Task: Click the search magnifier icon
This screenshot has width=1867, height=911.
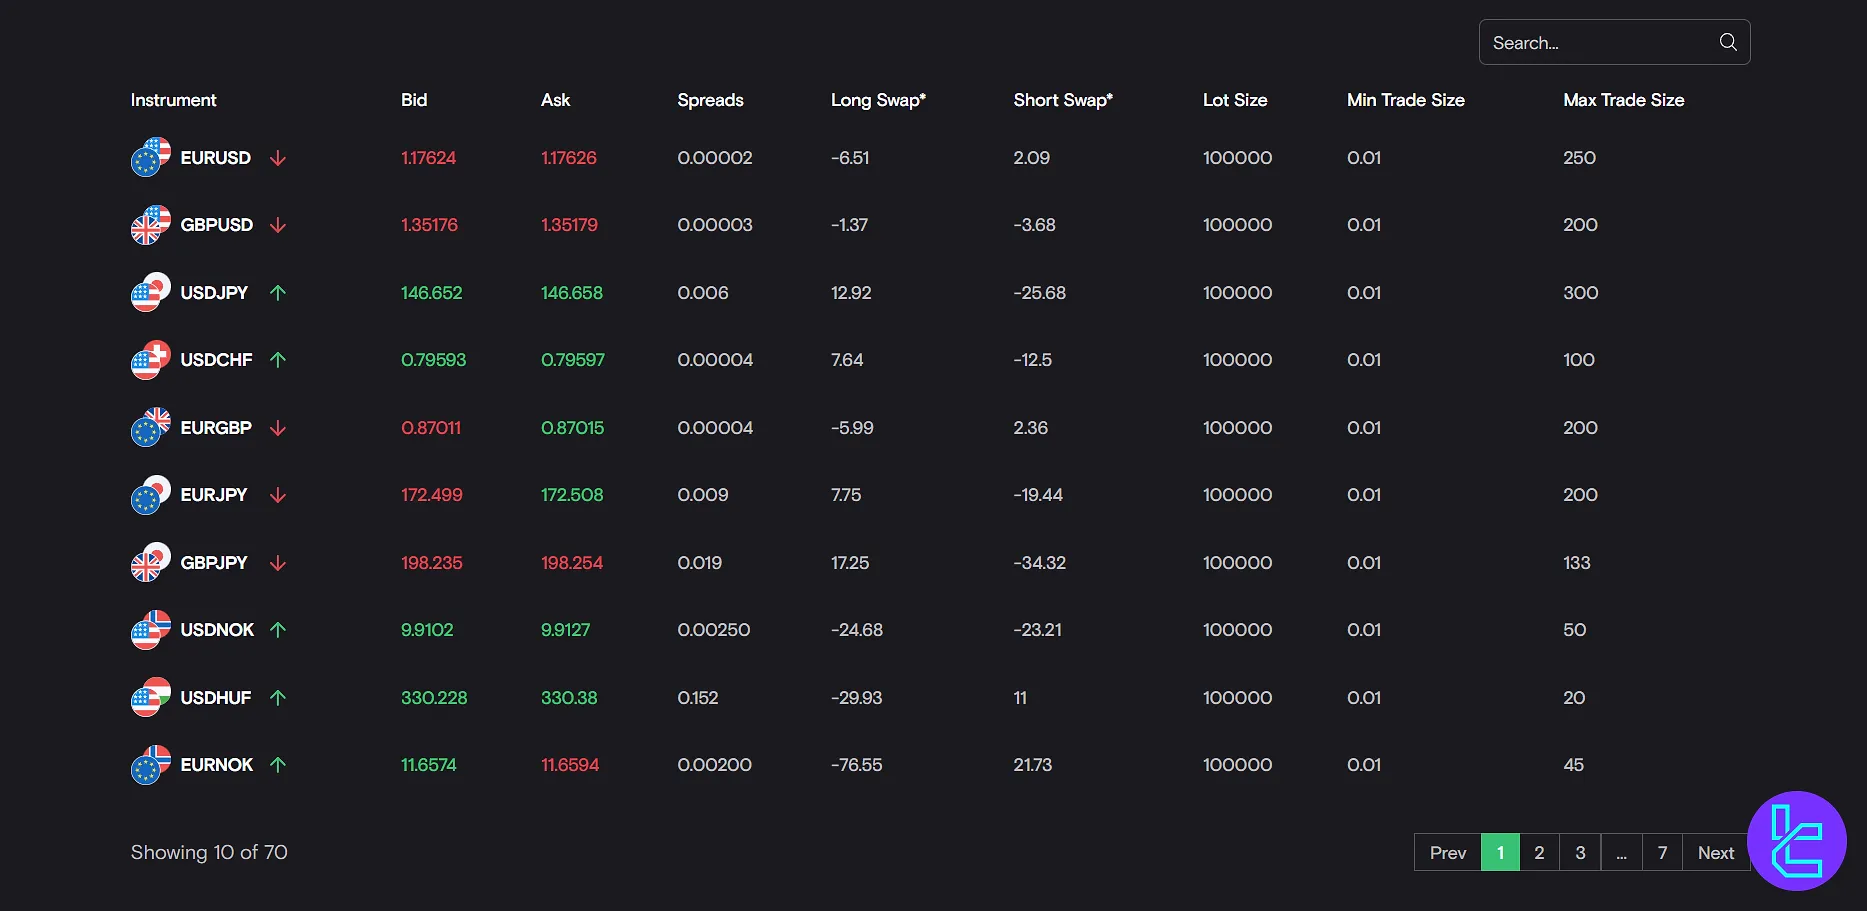Action: coord(1727,42)
